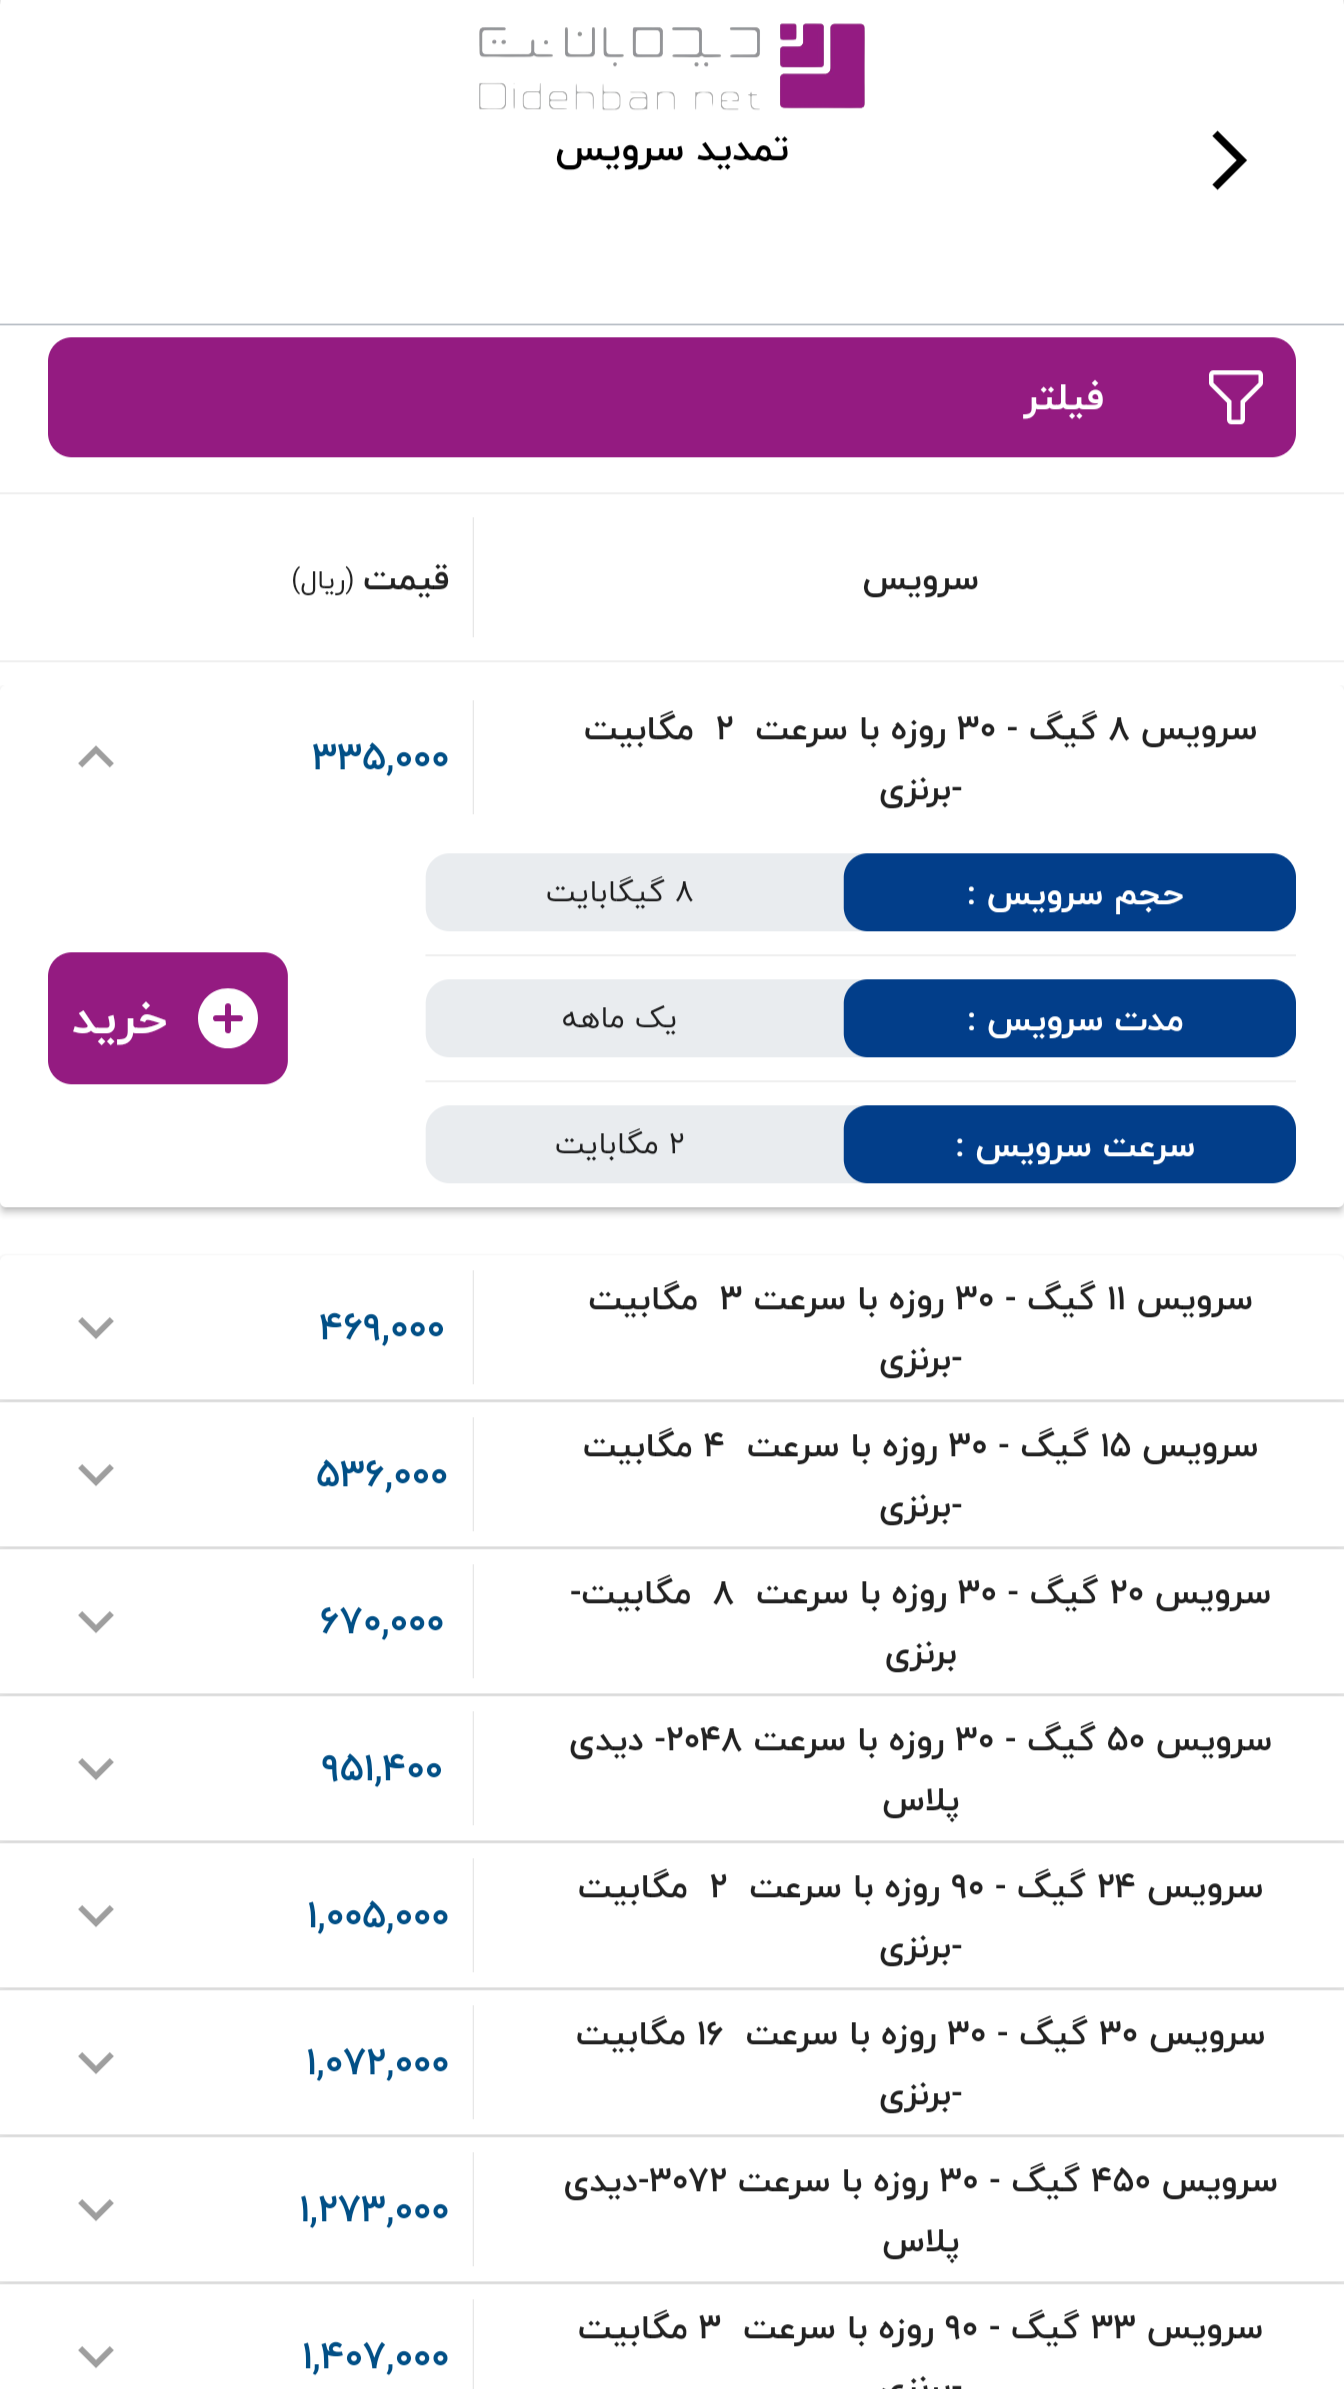This screenshot has width=1344, height=2389.
Task: Expand the 1,407,000 rial service chevron
Action: [96, 2356]
